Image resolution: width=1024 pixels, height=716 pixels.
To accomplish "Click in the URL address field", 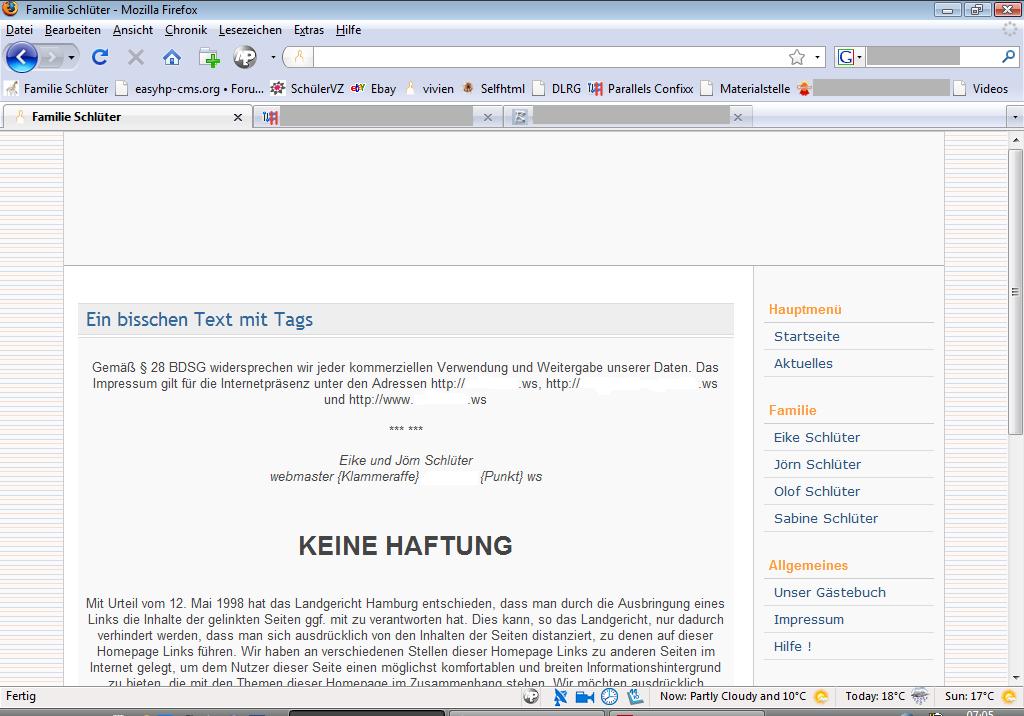I will (550, 57).
